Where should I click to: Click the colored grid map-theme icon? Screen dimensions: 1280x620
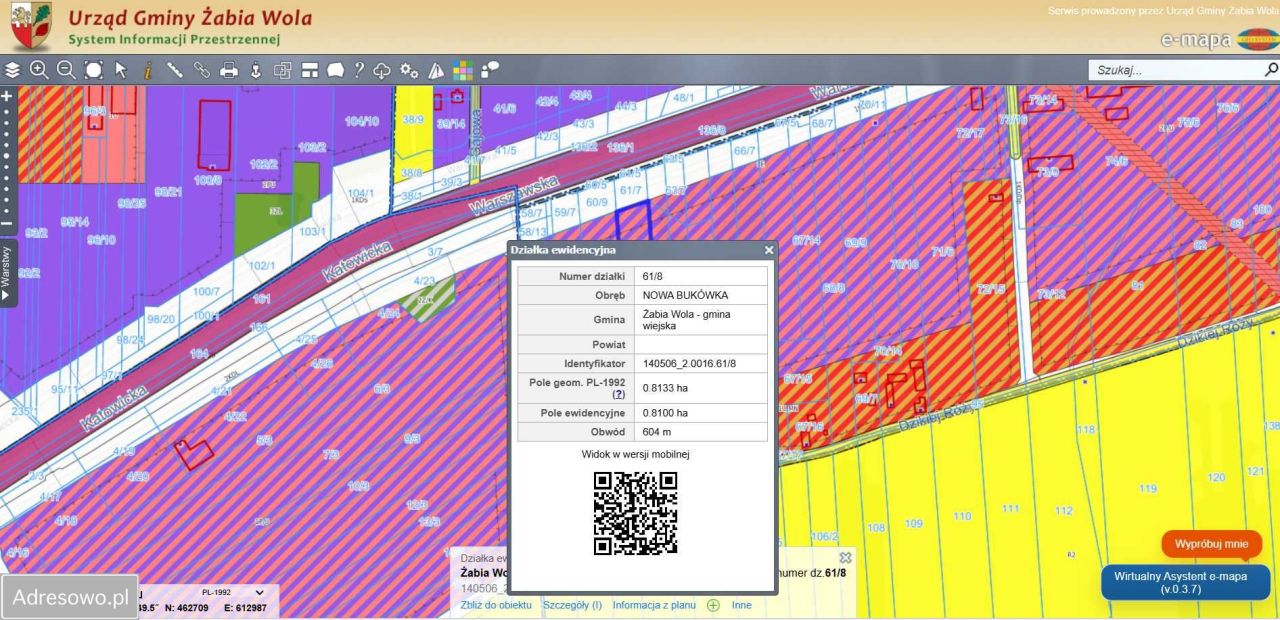tap(463, 70)
